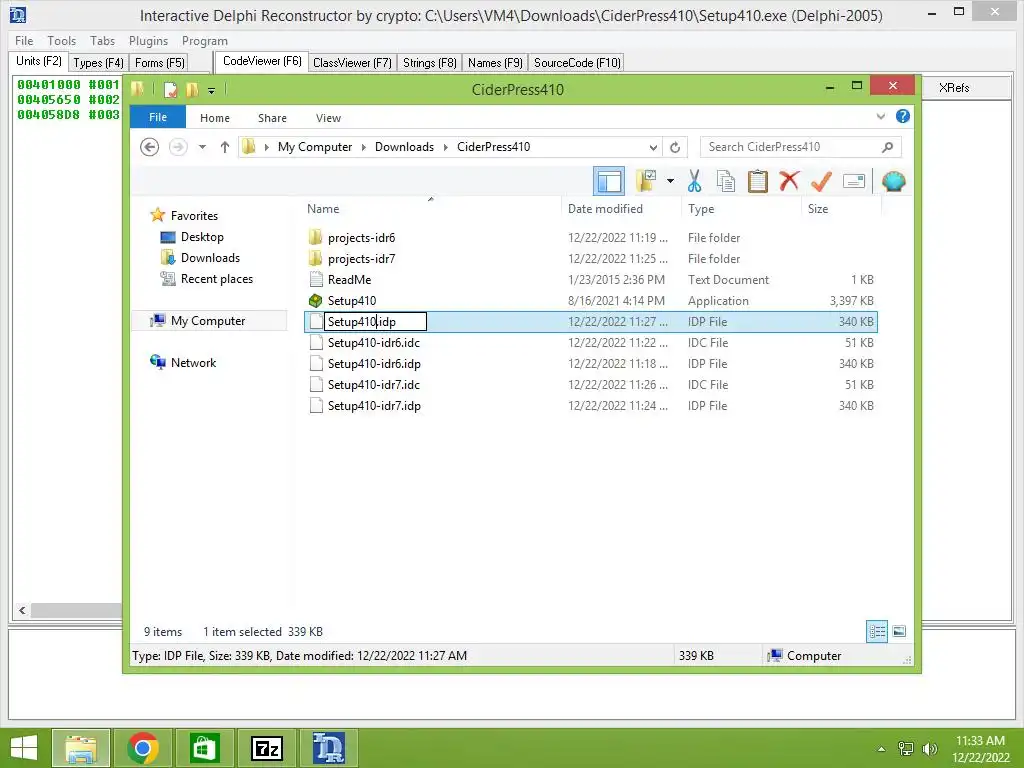Expand the arrow after Downloads in breadcrumb
Image resolution: width=1024 pixels, height=768 pixels.
coord(445,147)
